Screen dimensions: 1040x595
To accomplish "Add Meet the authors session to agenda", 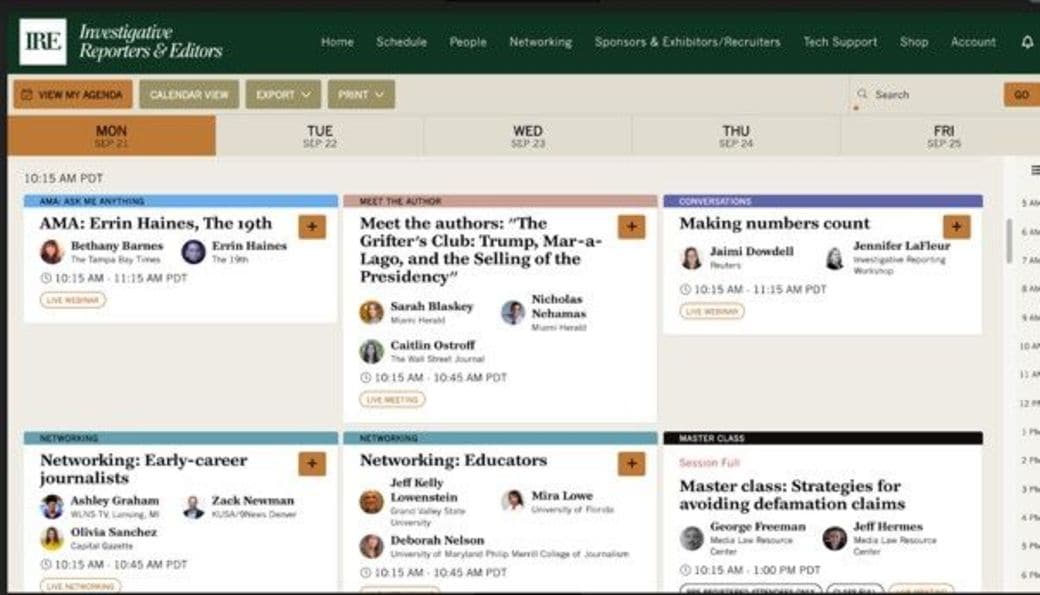I will coord(631,226).
